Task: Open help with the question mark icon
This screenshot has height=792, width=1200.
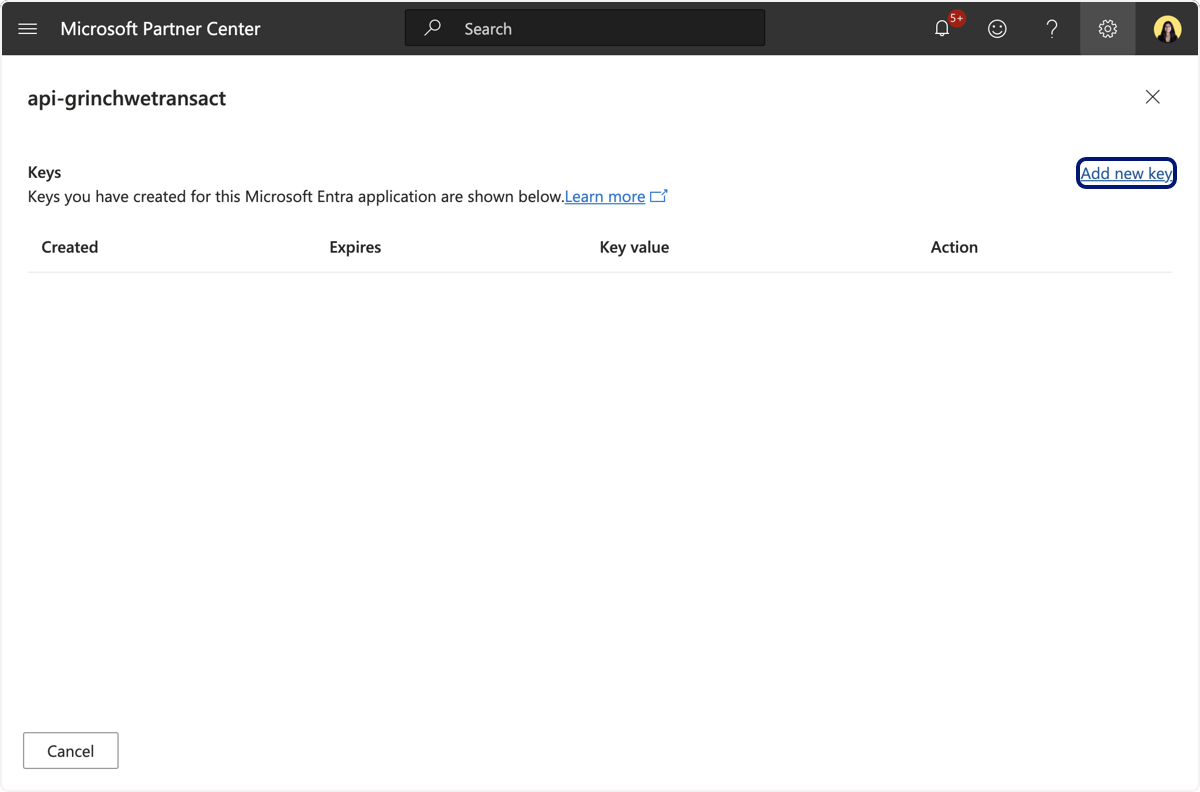Action: click(x=1052, y=29)
